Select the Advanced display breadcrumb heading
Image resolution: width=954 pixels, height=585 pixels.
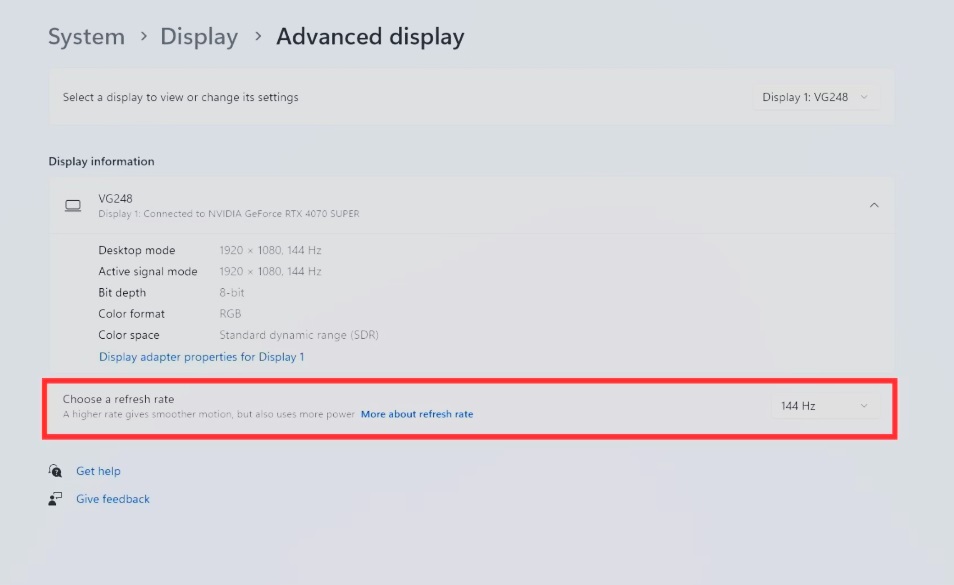tap(370, 36)
